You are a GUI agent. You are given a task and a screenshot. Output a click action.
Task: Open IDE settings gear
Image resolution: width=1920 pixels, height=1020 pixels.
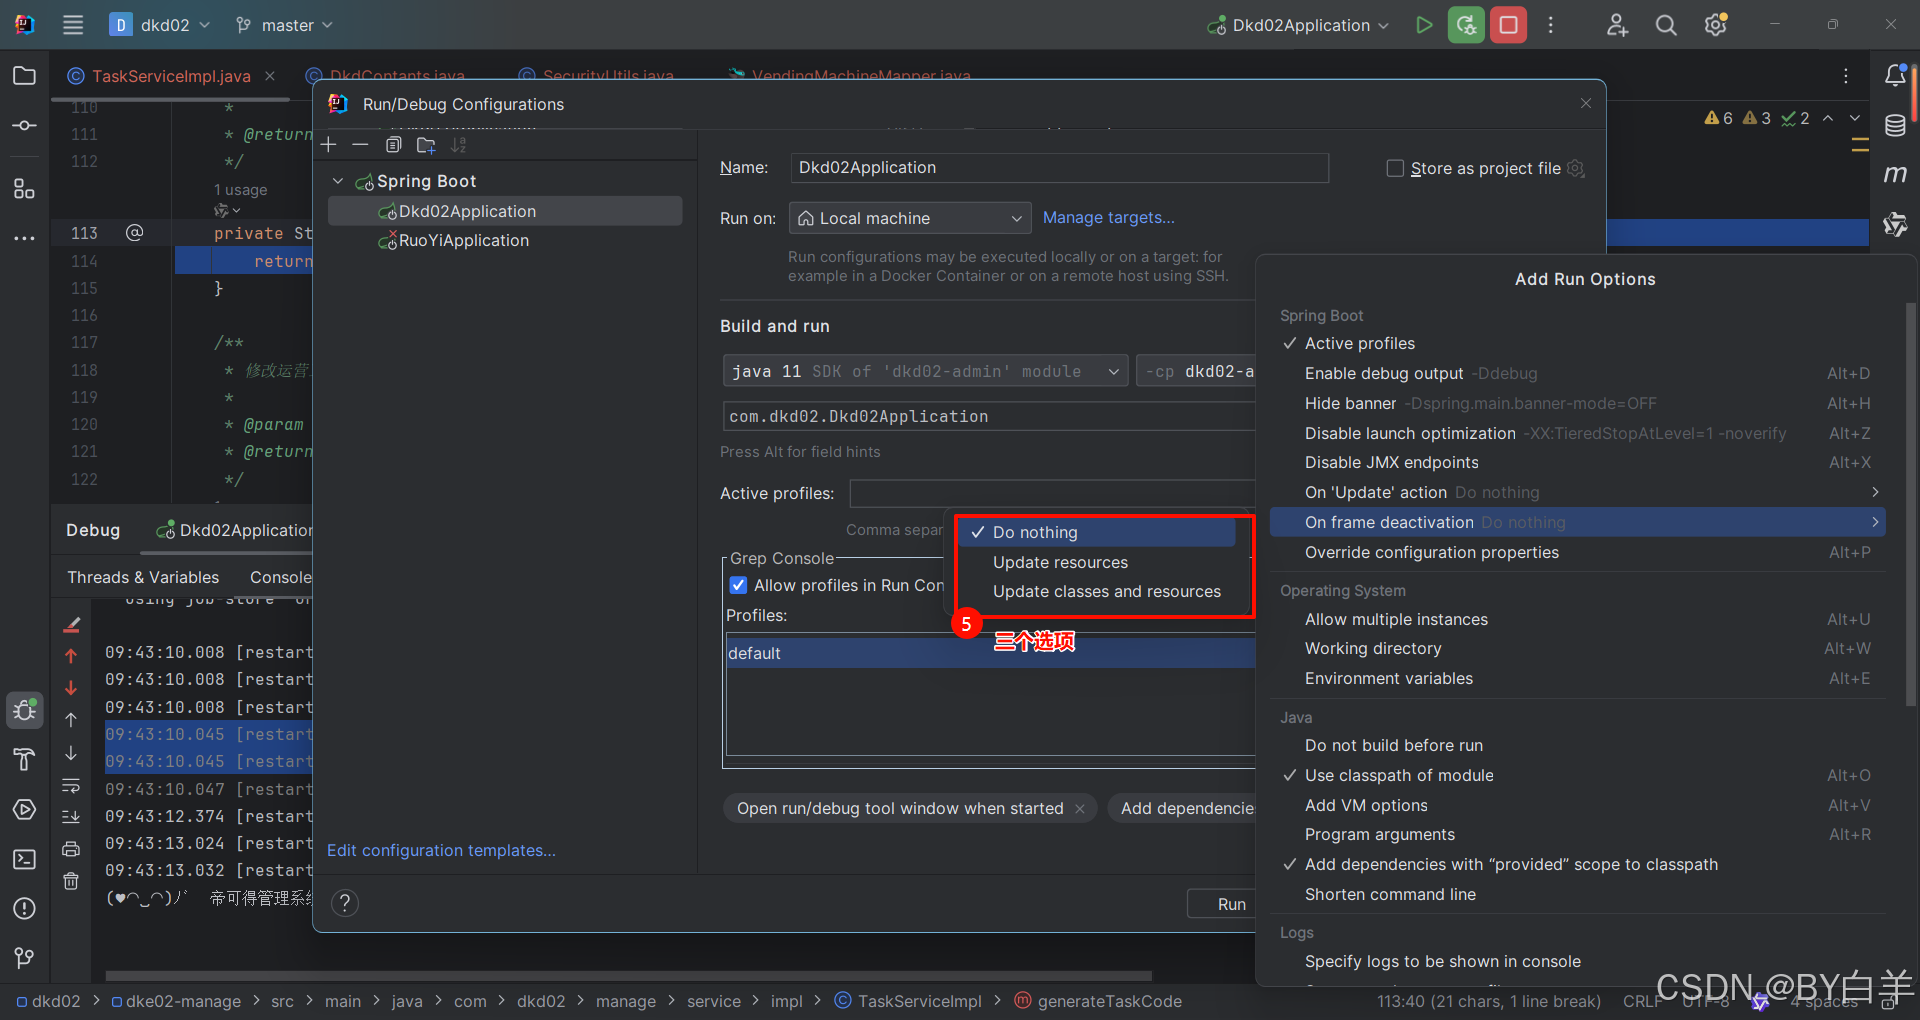pos(1716,25)
